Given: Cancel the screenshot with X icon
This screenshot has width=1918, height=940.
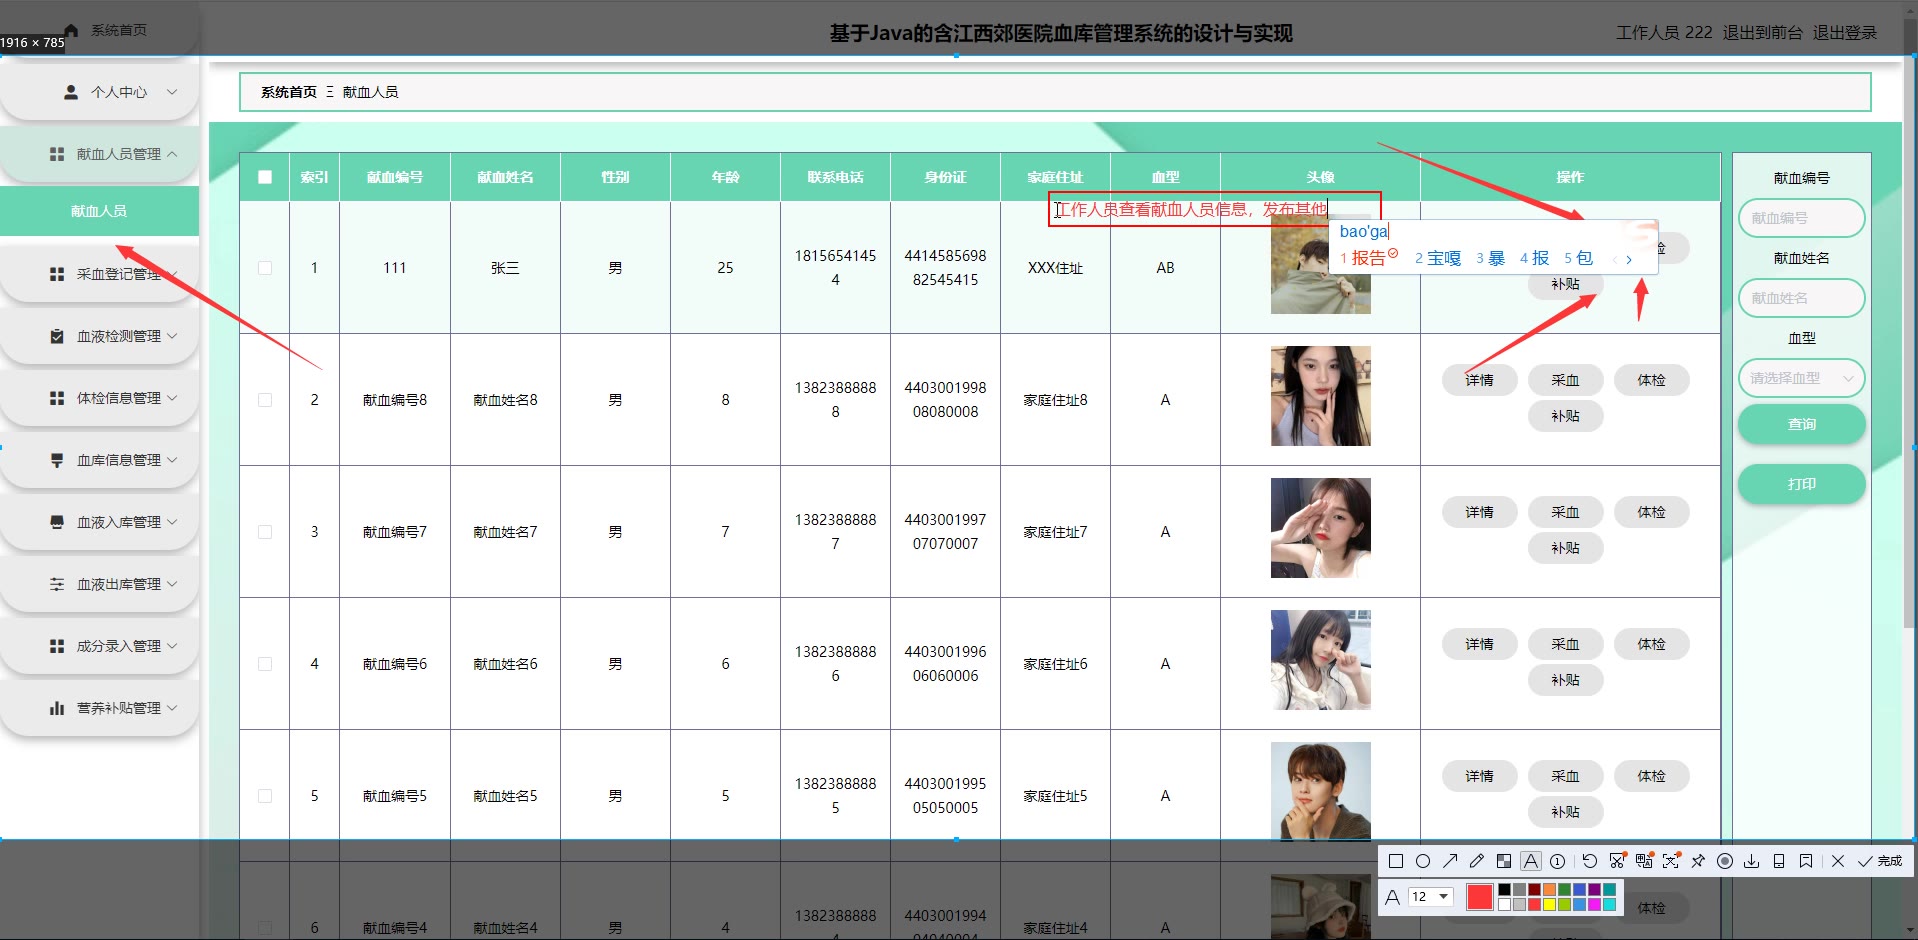Looking at the screenshot, I should click(x=1838, y=861).
